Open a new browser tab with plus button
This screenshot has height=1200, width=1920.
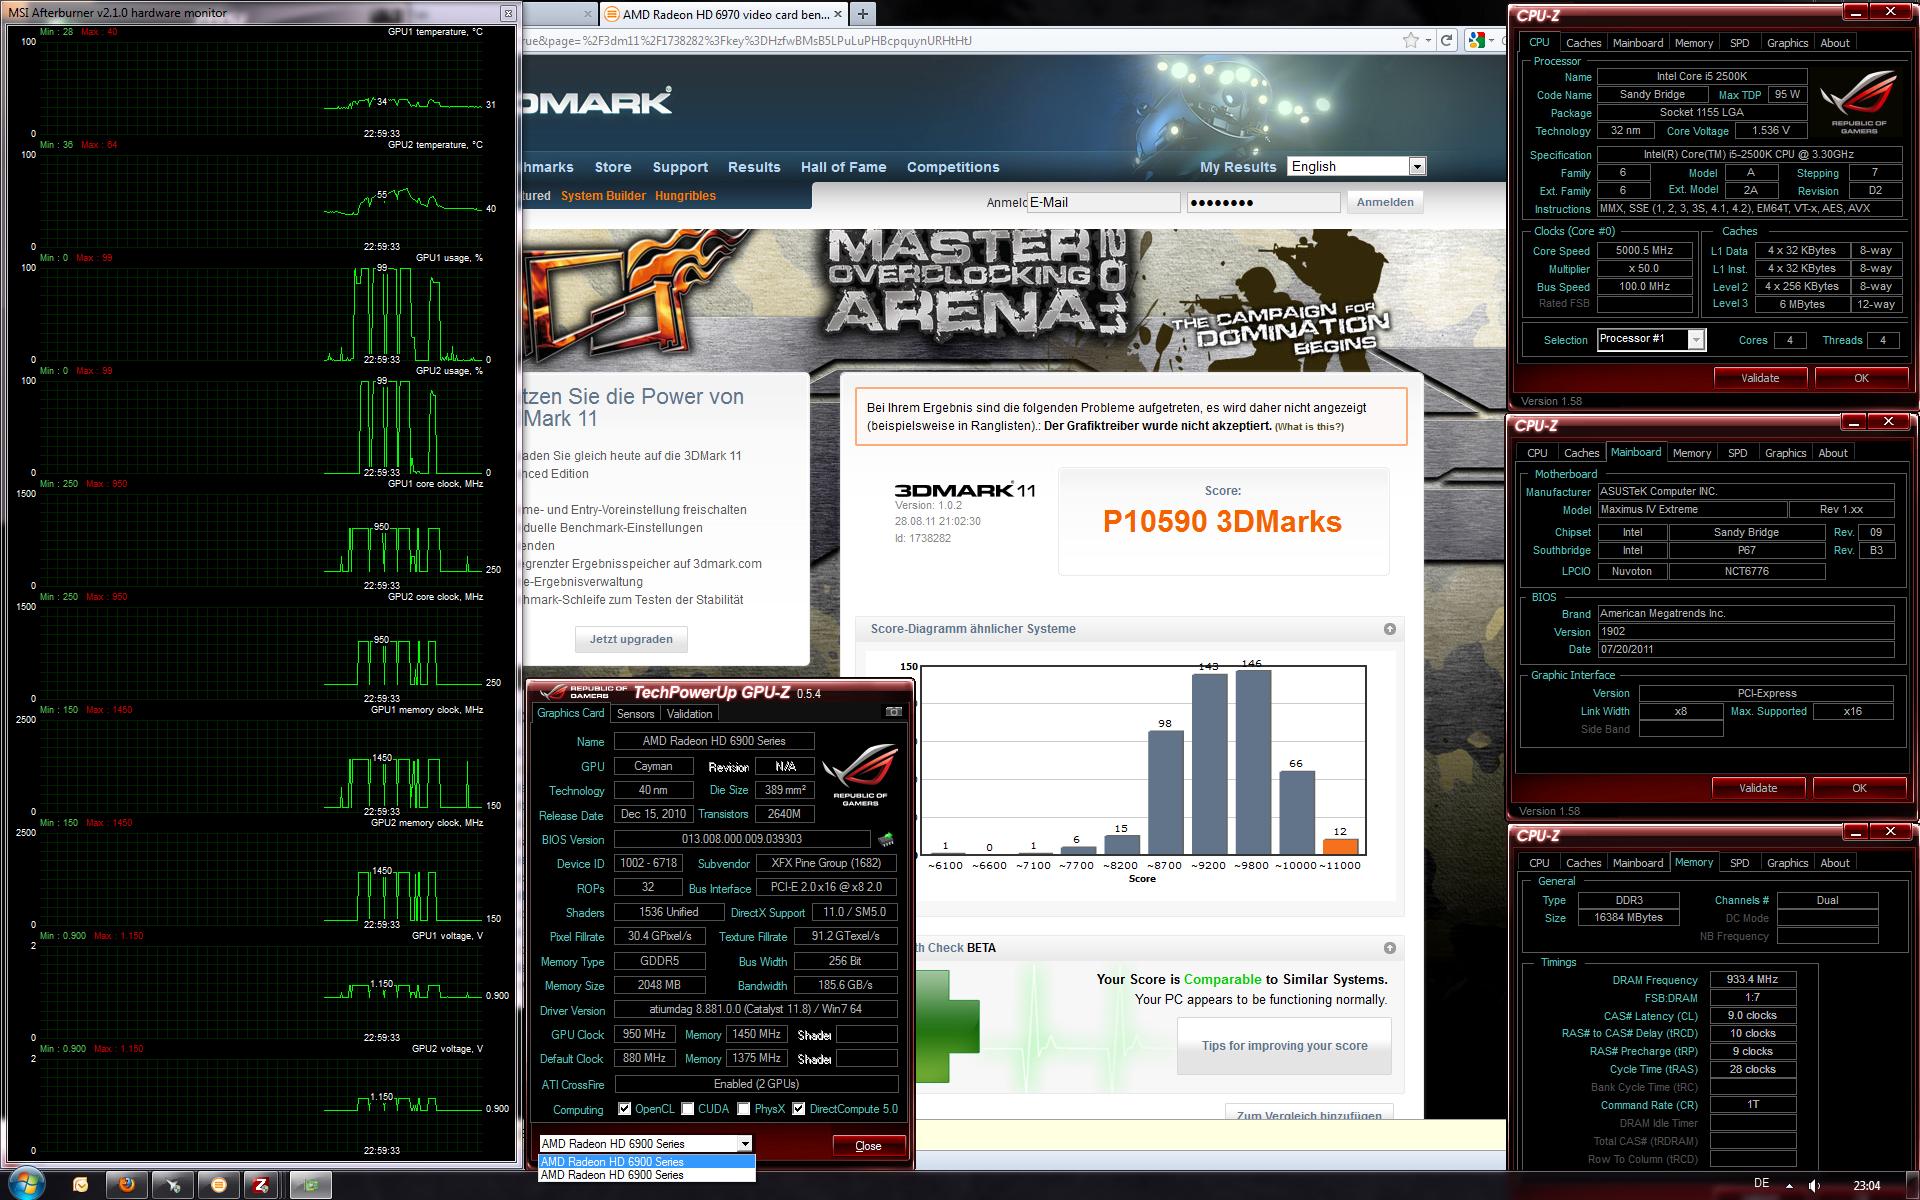862,14
